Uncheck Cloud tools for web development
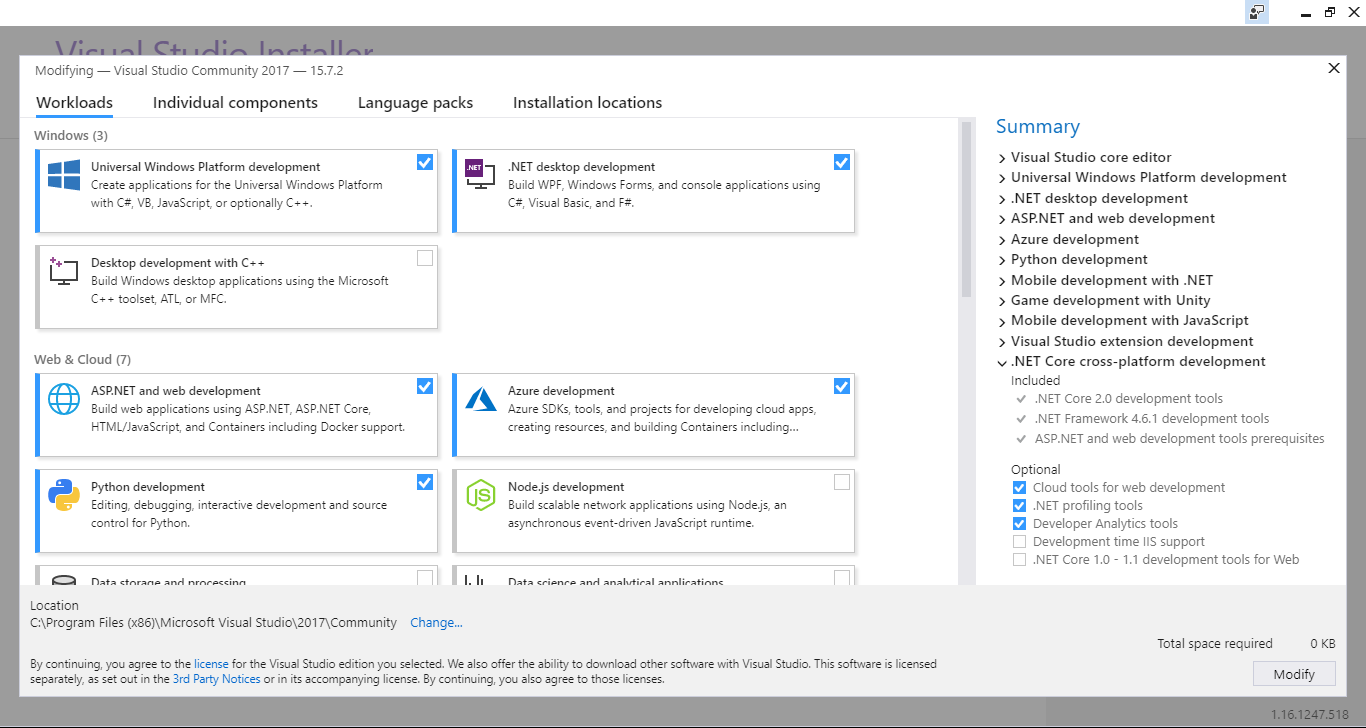1366x728 pixels. click(1019, 488)
